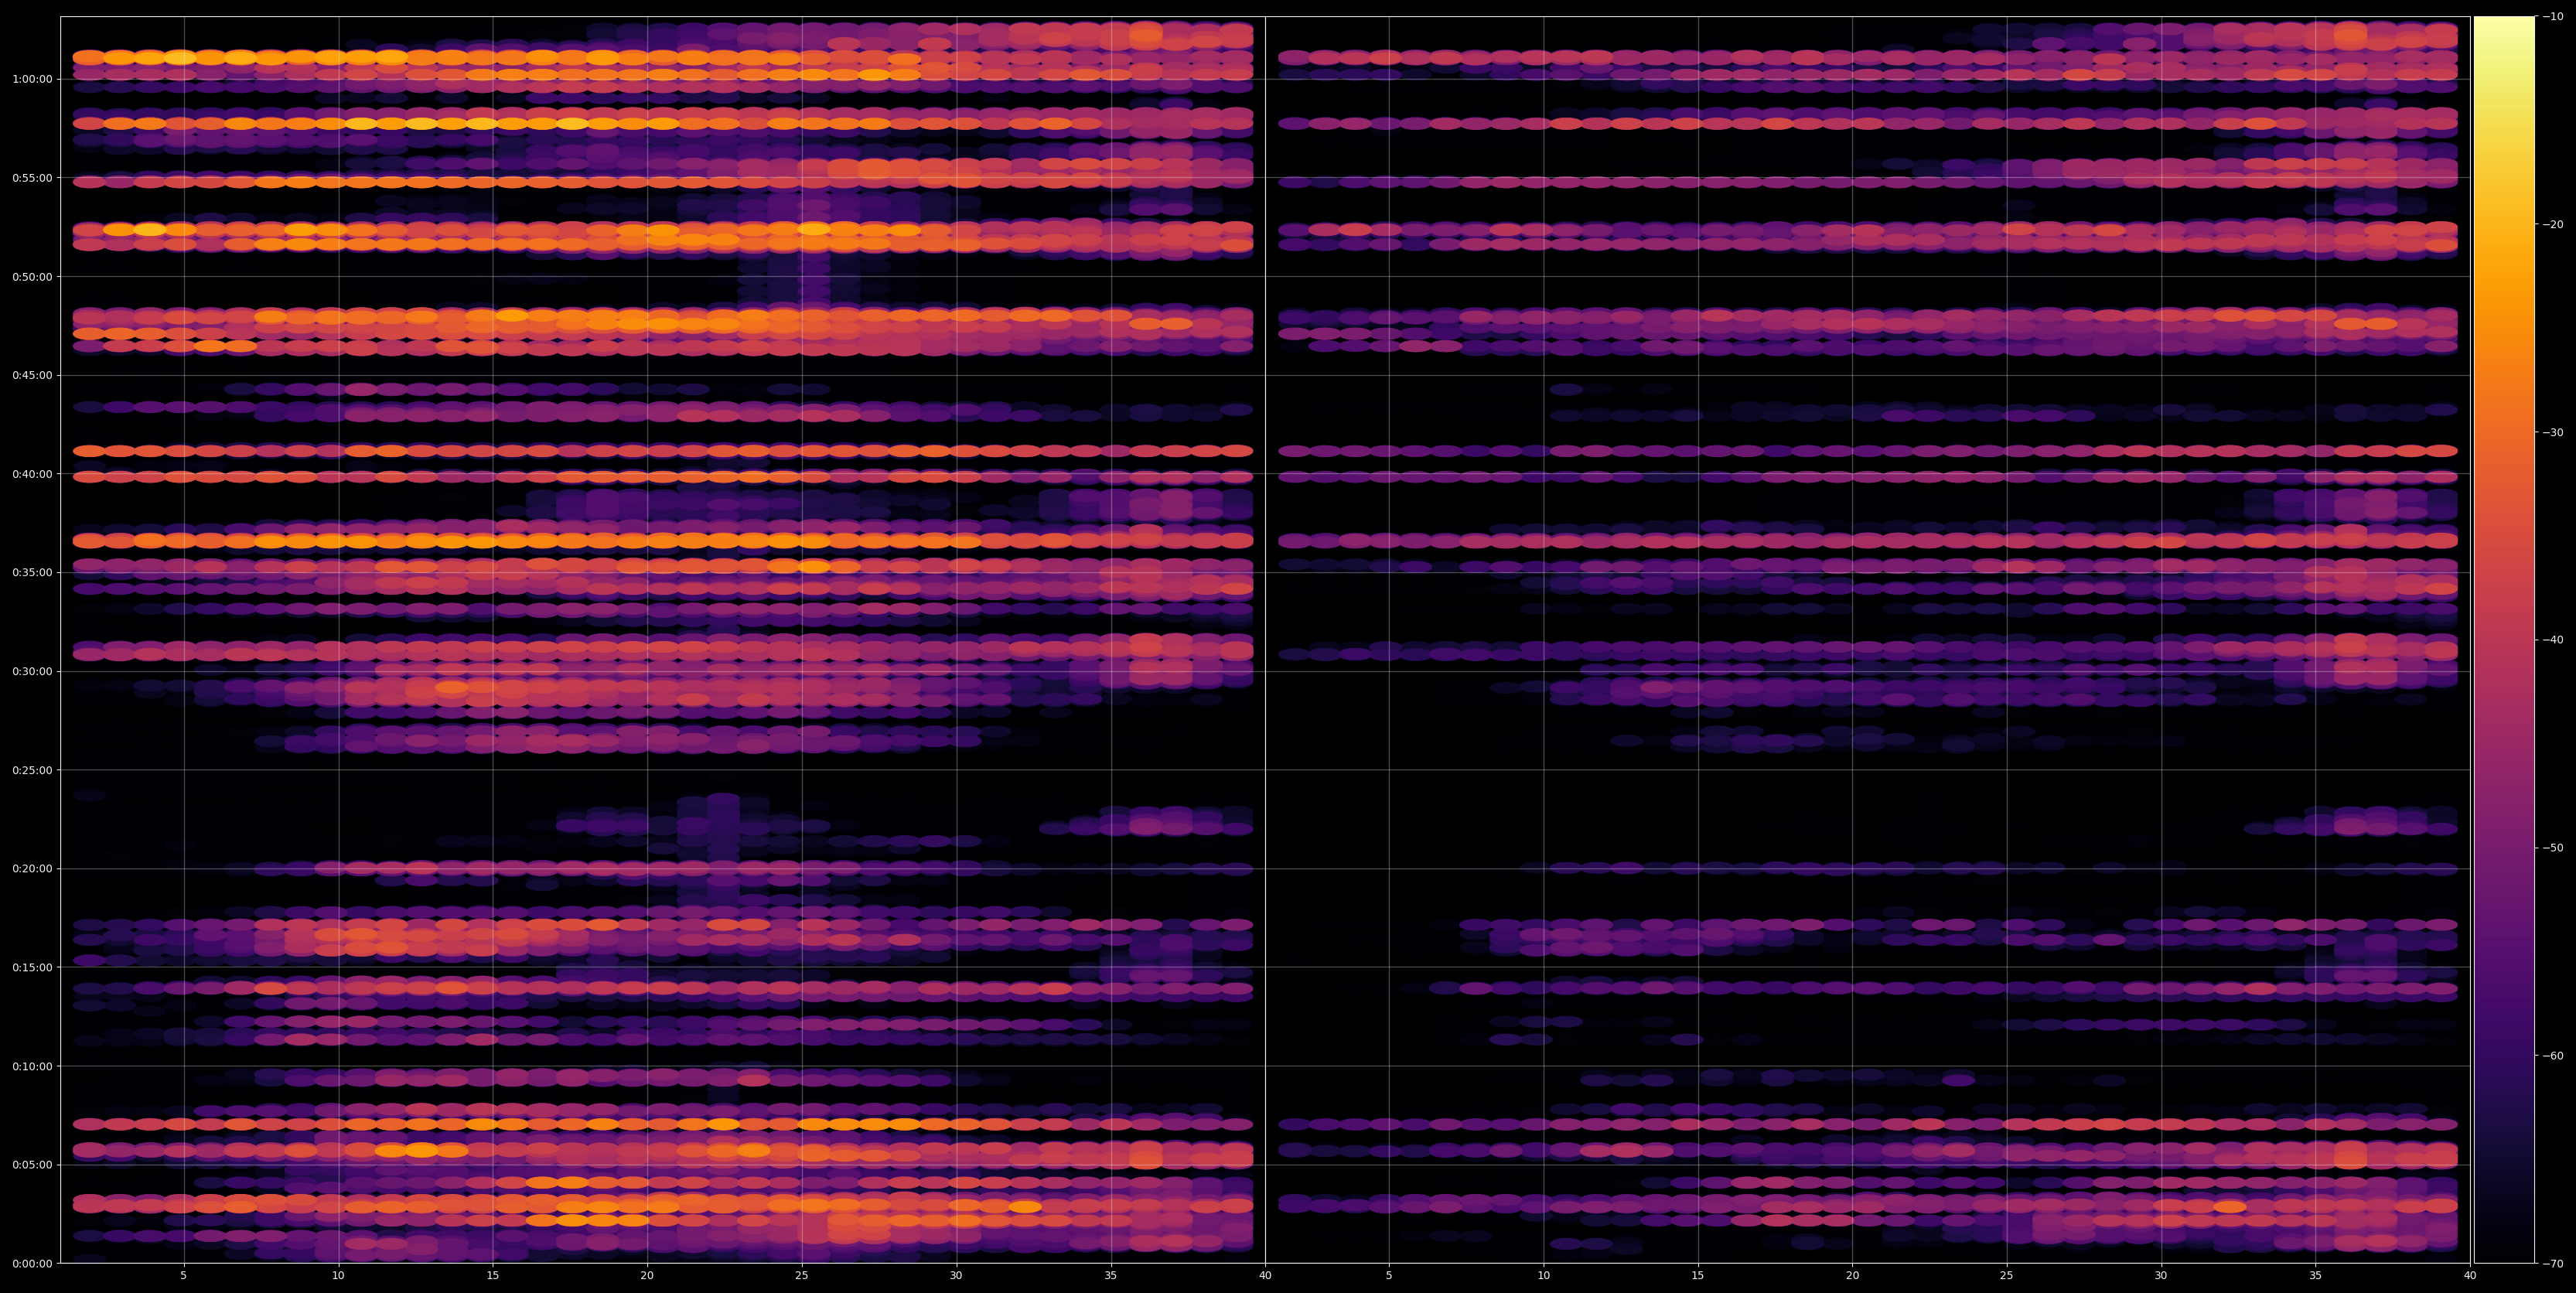
Task: Click the 0:05:00 y-axis tick label
Action: click(31, 1165)
